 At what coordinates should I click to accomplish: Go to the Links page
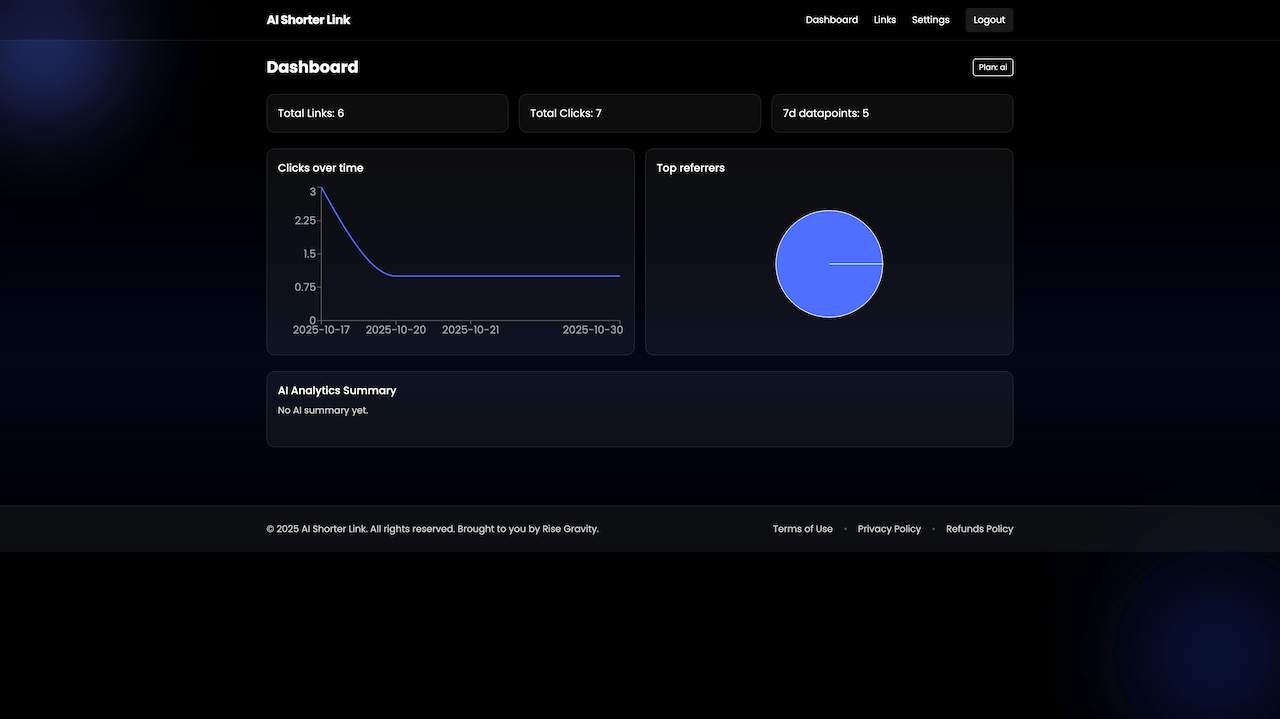885,20
